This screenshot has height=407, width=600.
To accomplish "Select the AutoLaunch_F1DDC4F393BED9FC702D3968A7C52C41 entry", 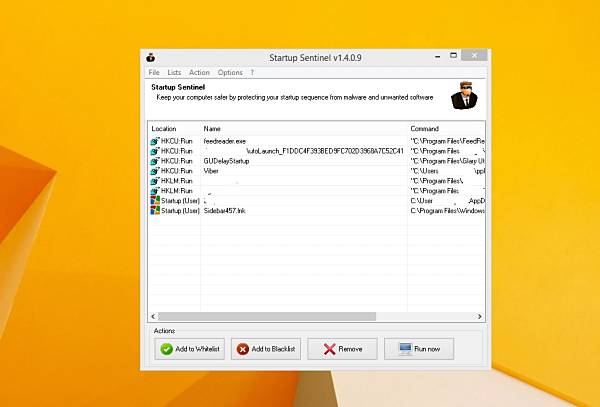I will [325, 151].
